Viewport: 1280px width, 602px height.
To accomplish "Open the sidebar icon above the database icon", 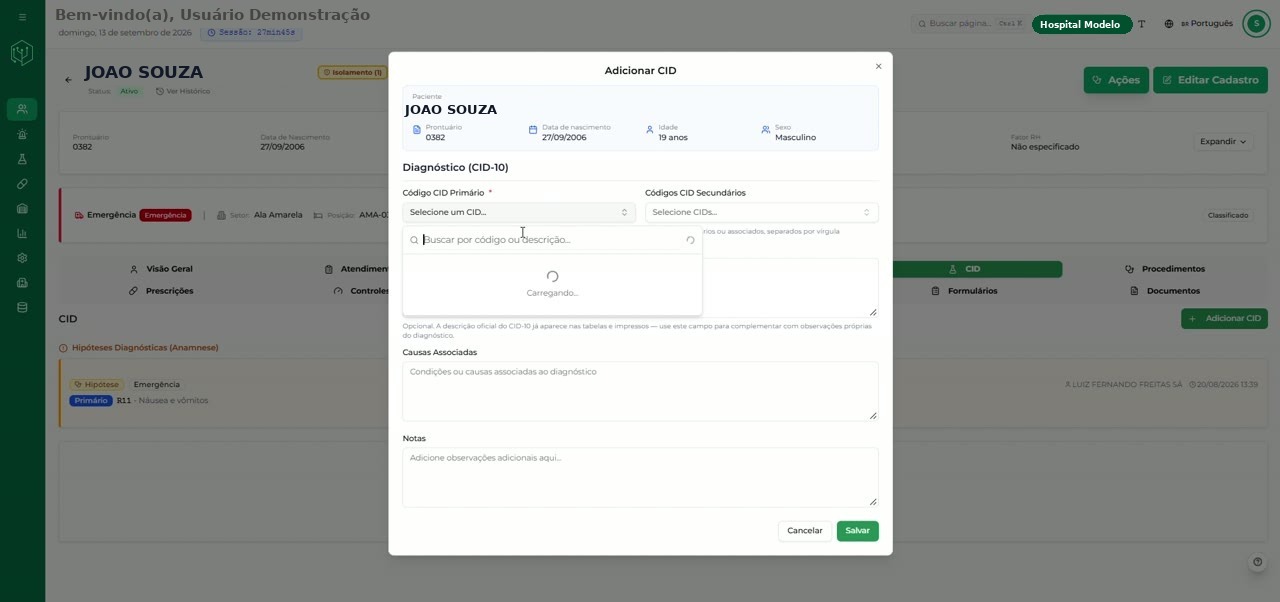I will [x=22, y=283].
